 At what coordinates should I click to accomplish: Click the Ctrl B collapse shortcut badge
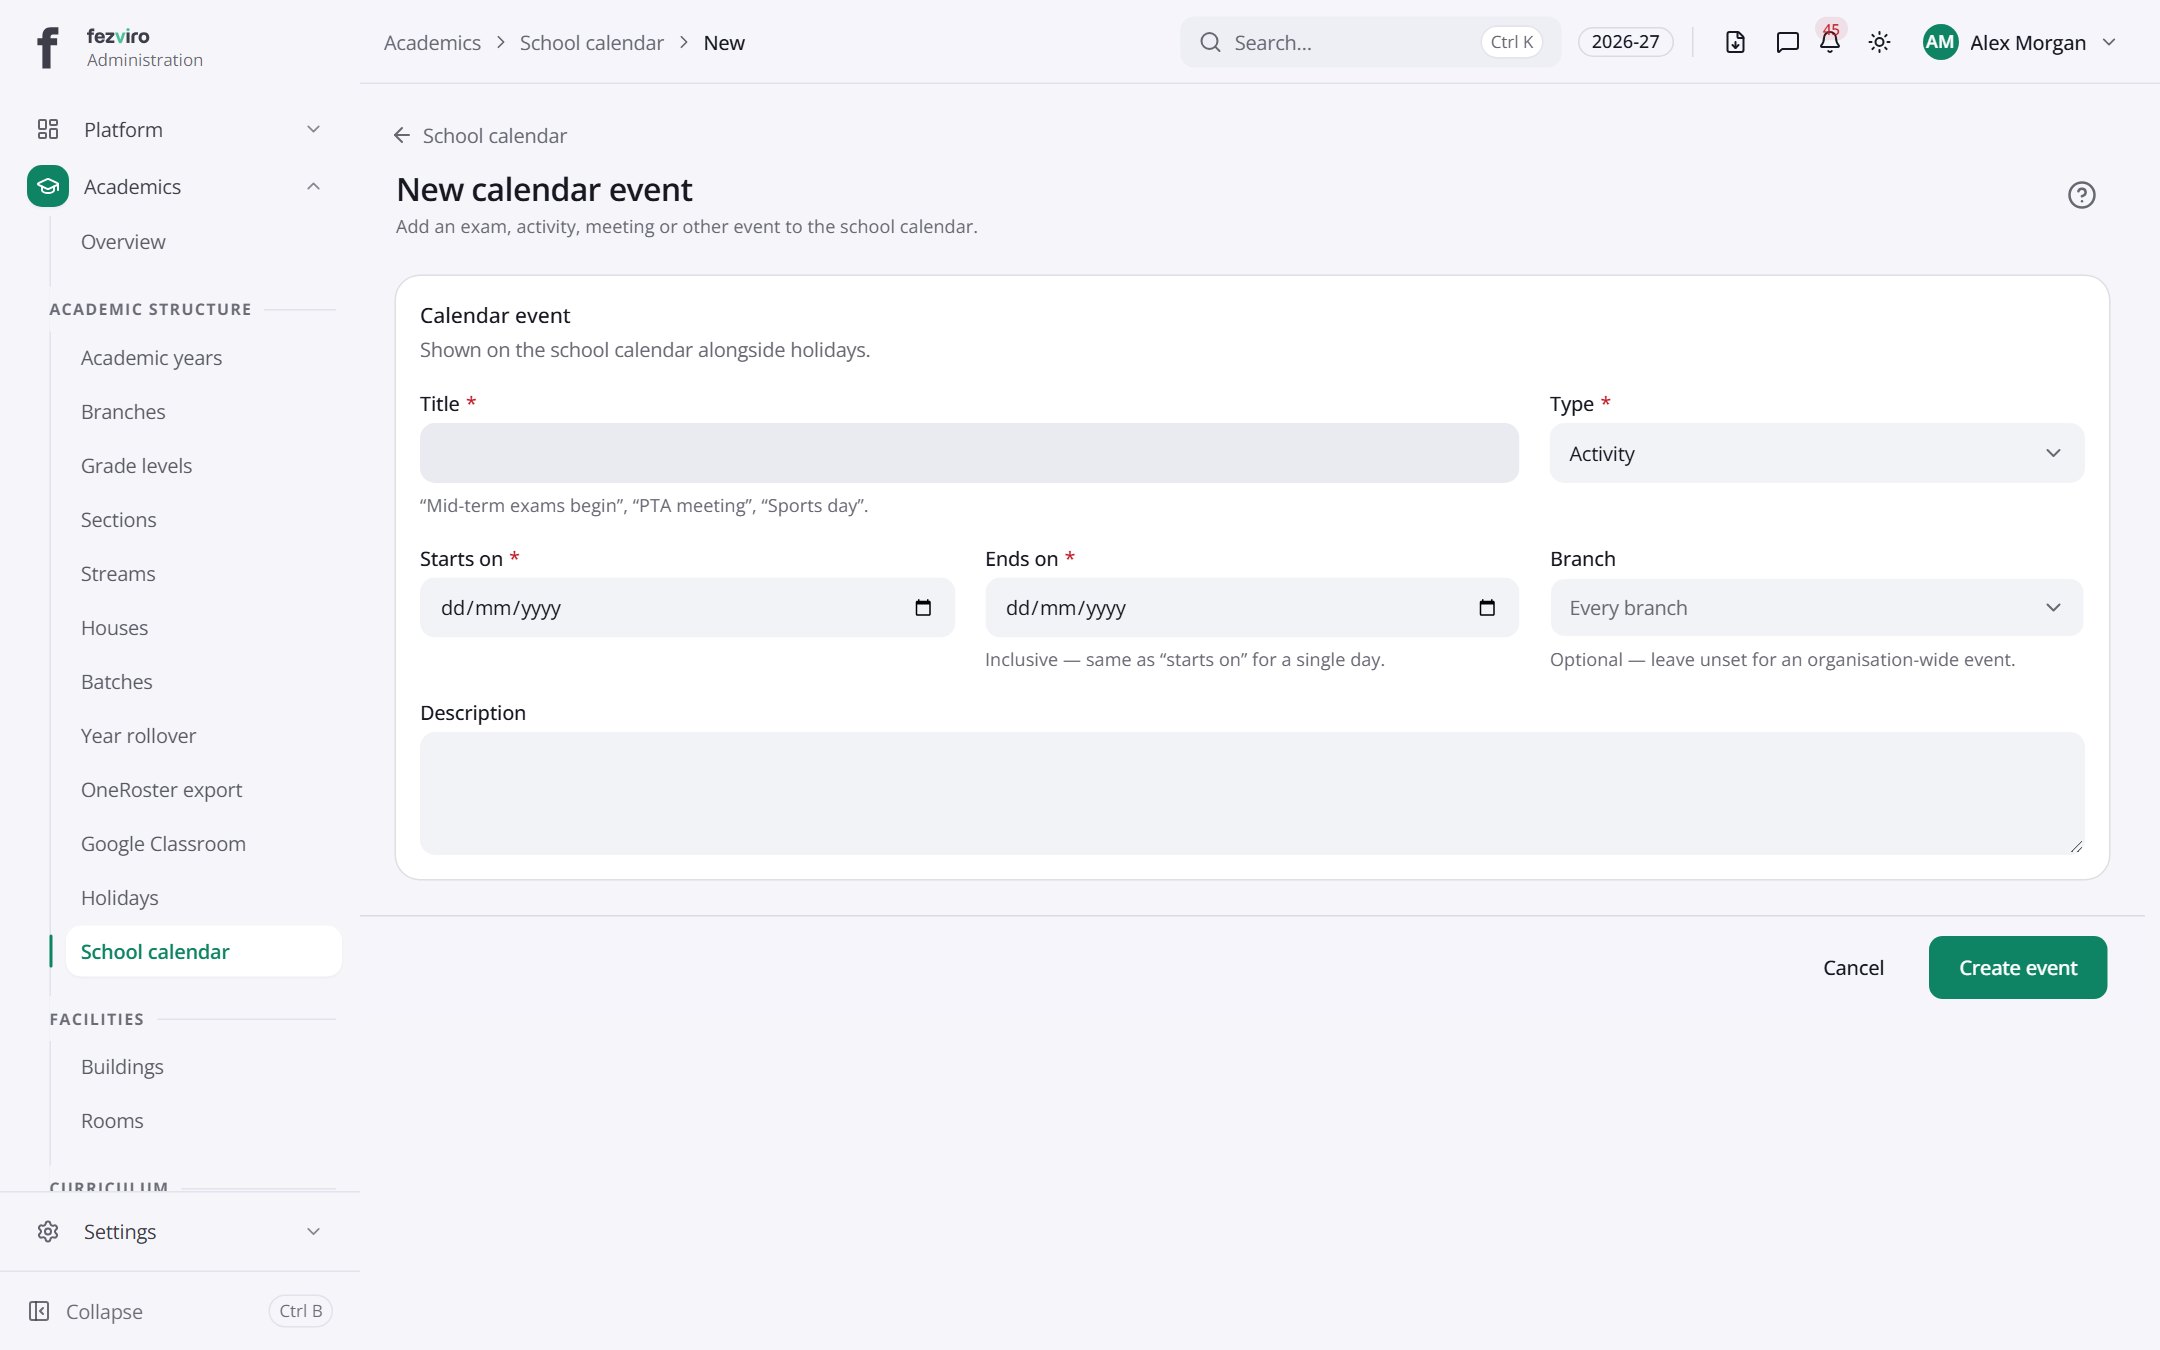point(300,1311)
